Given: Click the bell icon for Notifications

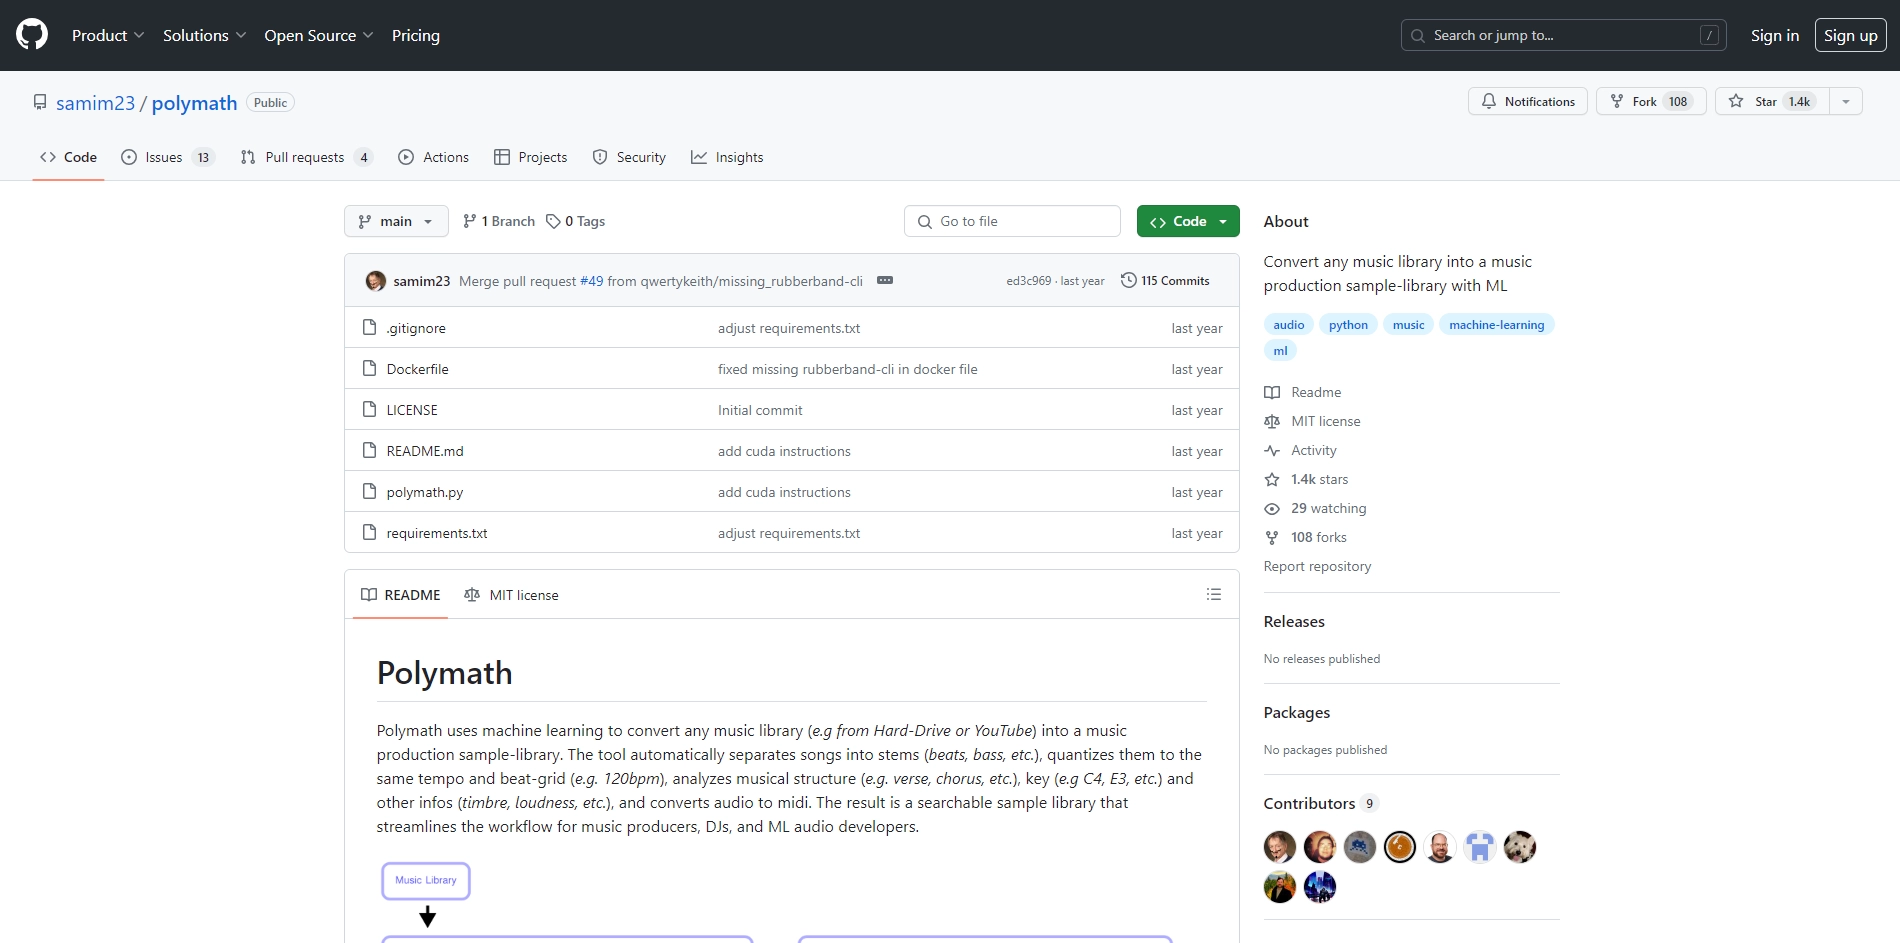Looking at the screenshot, I should [x=1489, y=102].
